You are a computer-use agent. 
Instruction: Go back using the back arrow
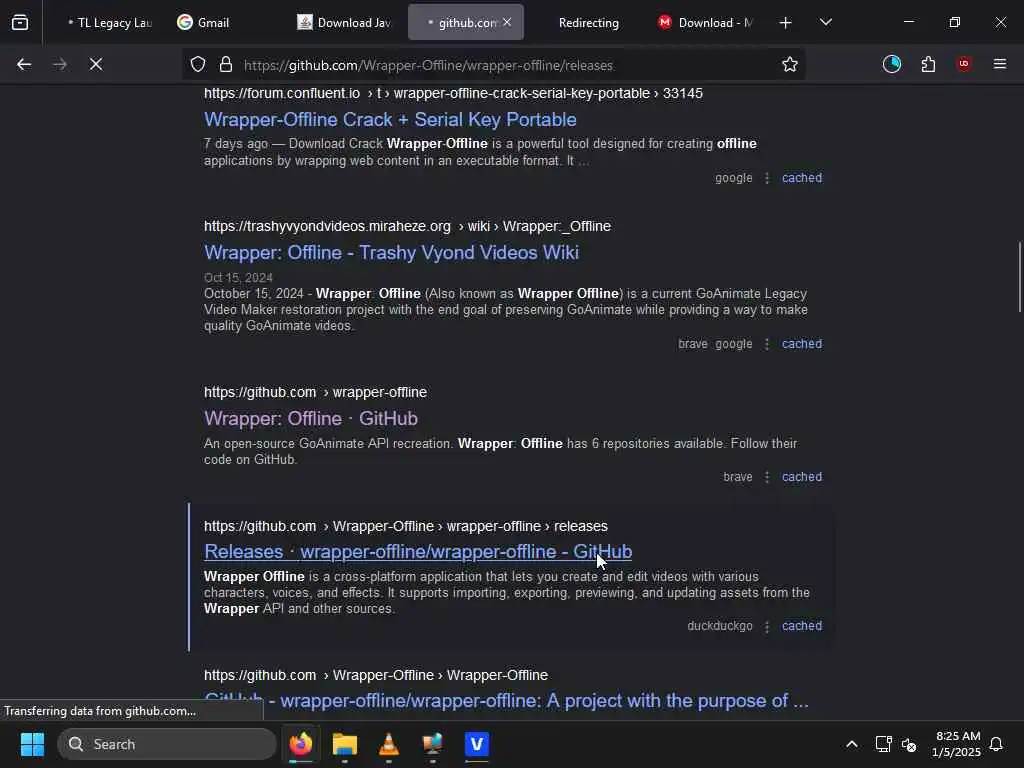click(x=24, y=64)
